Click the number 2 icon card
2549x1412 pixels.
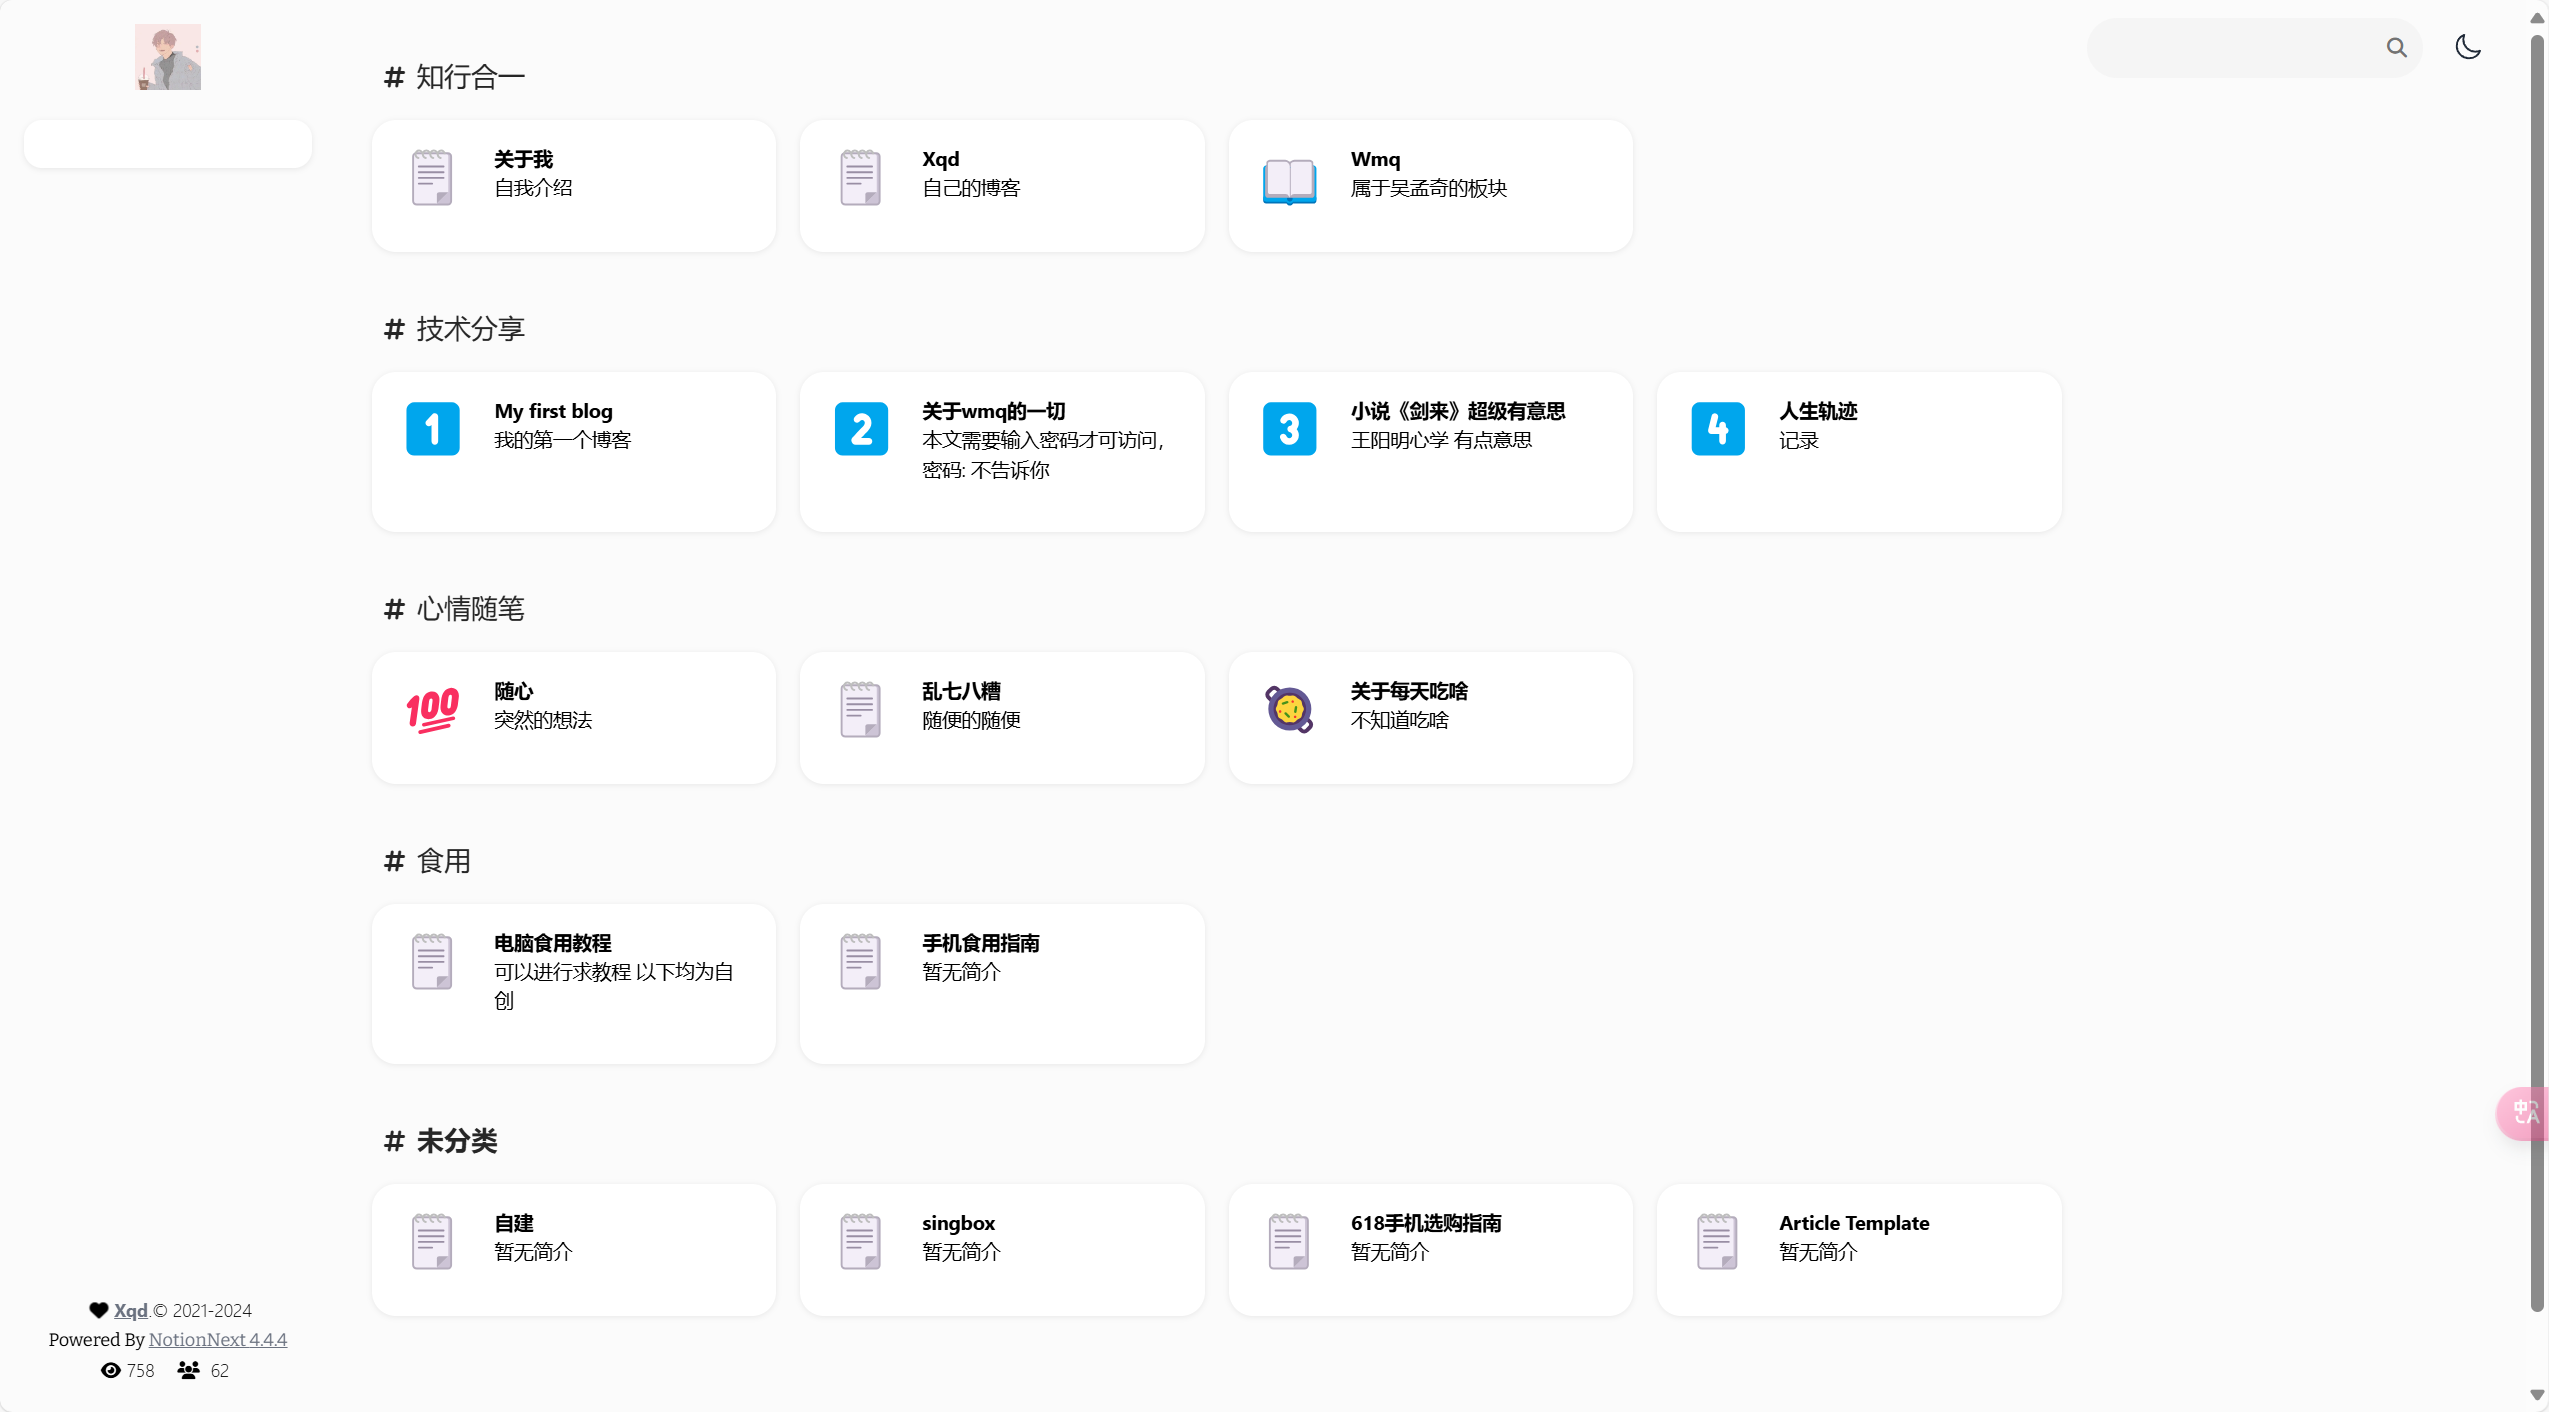(x=861, y=429)
